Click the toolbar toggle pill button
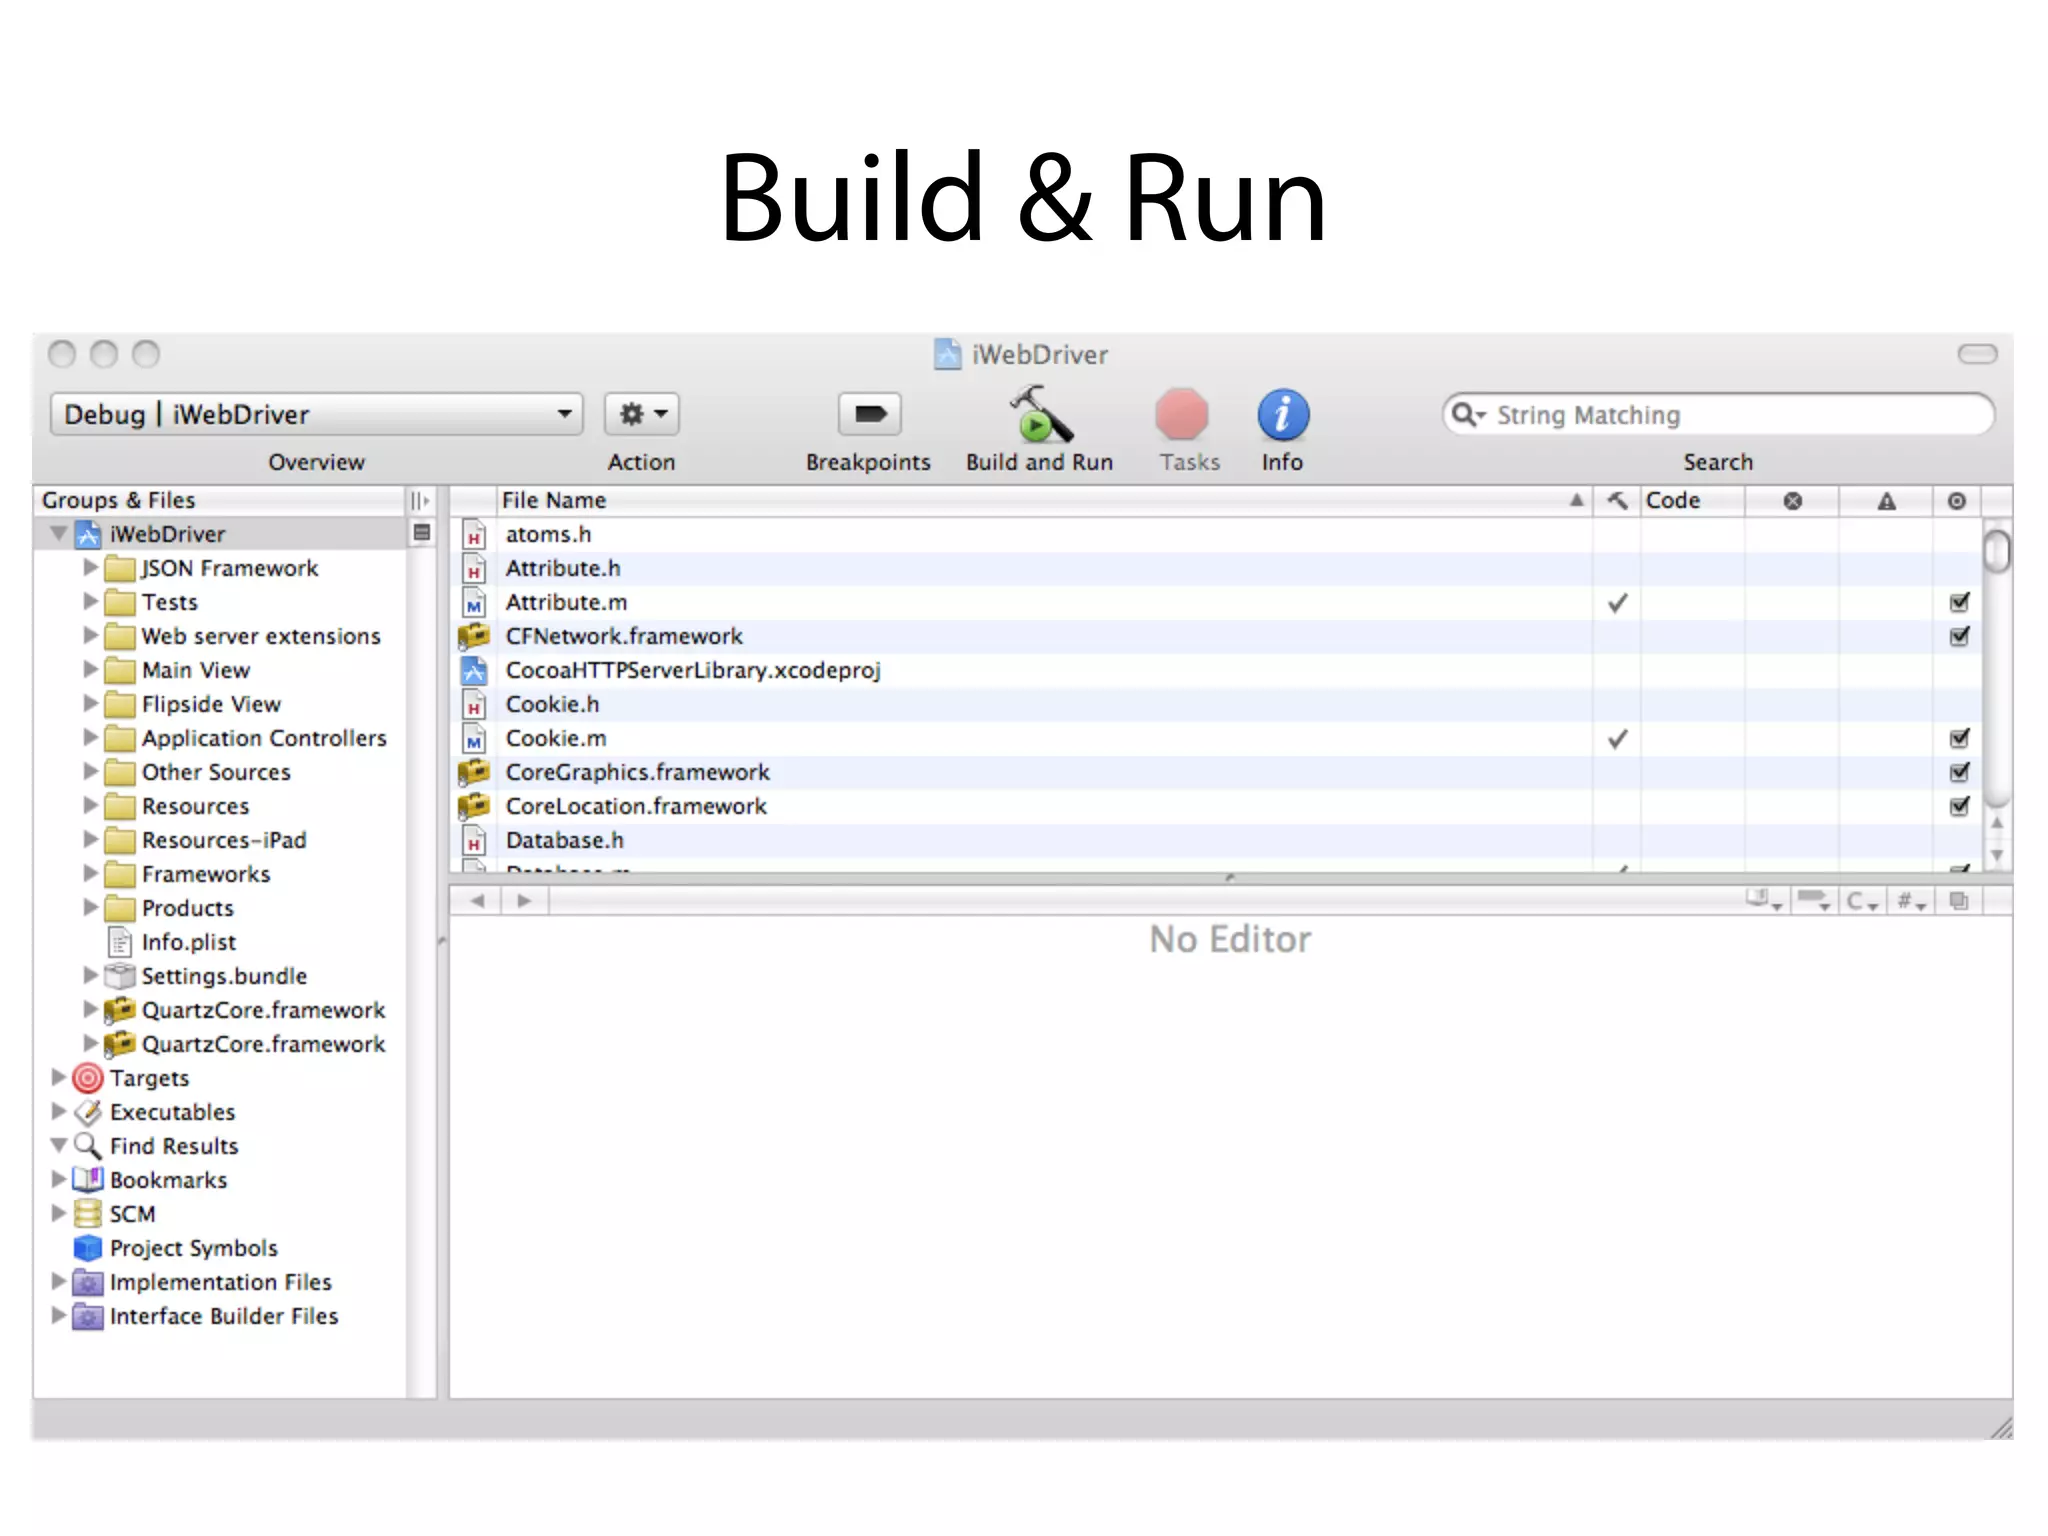 coord(1977,354)
